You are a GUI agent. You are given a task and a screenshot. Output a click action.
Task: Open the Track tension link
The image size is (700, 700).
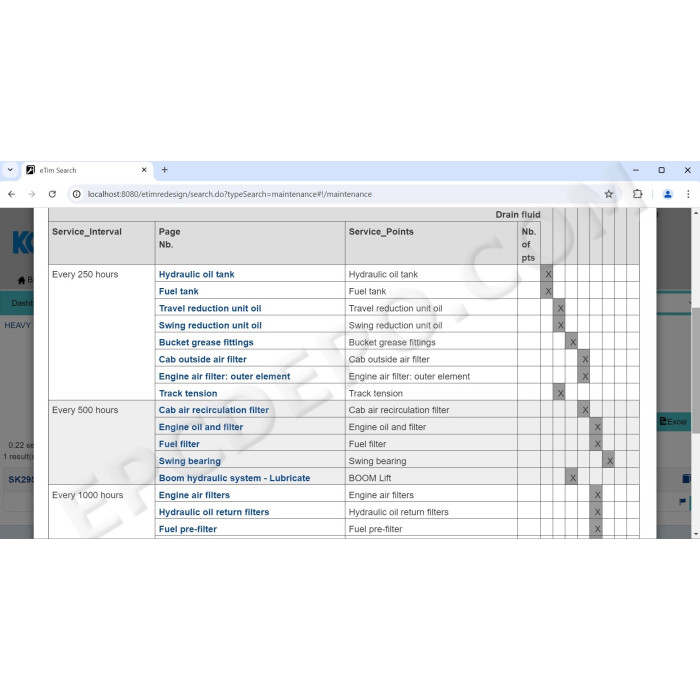(188, 393)
